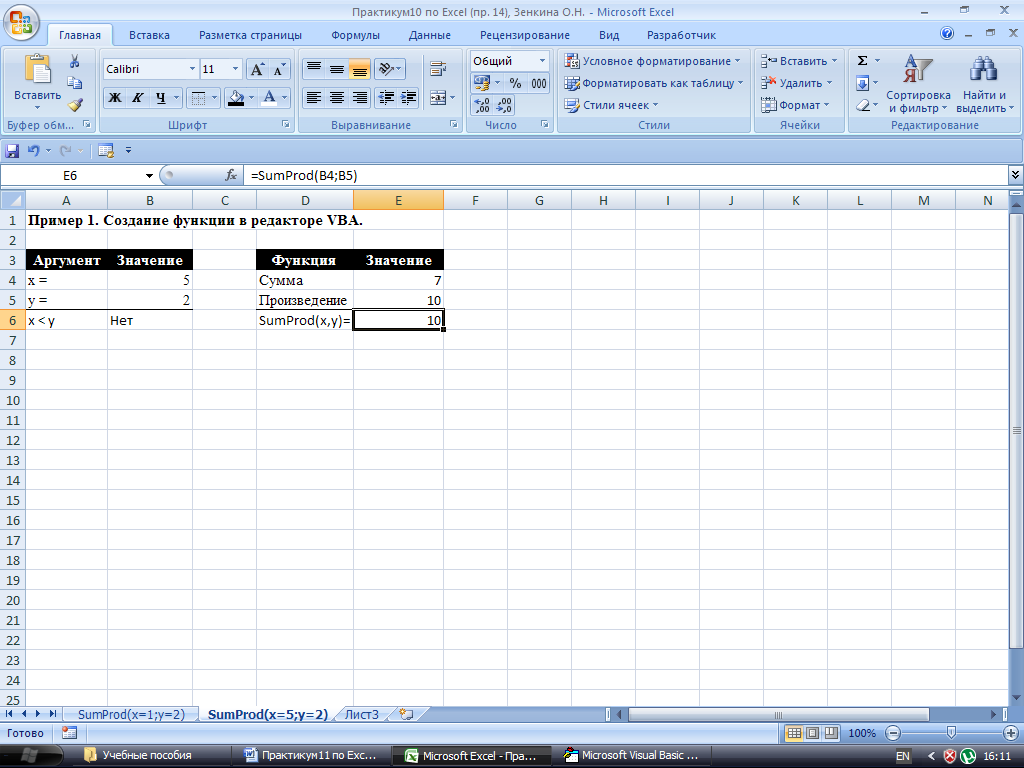
Task: Click the large Вставить paste icon
Action: pos(37,69)
